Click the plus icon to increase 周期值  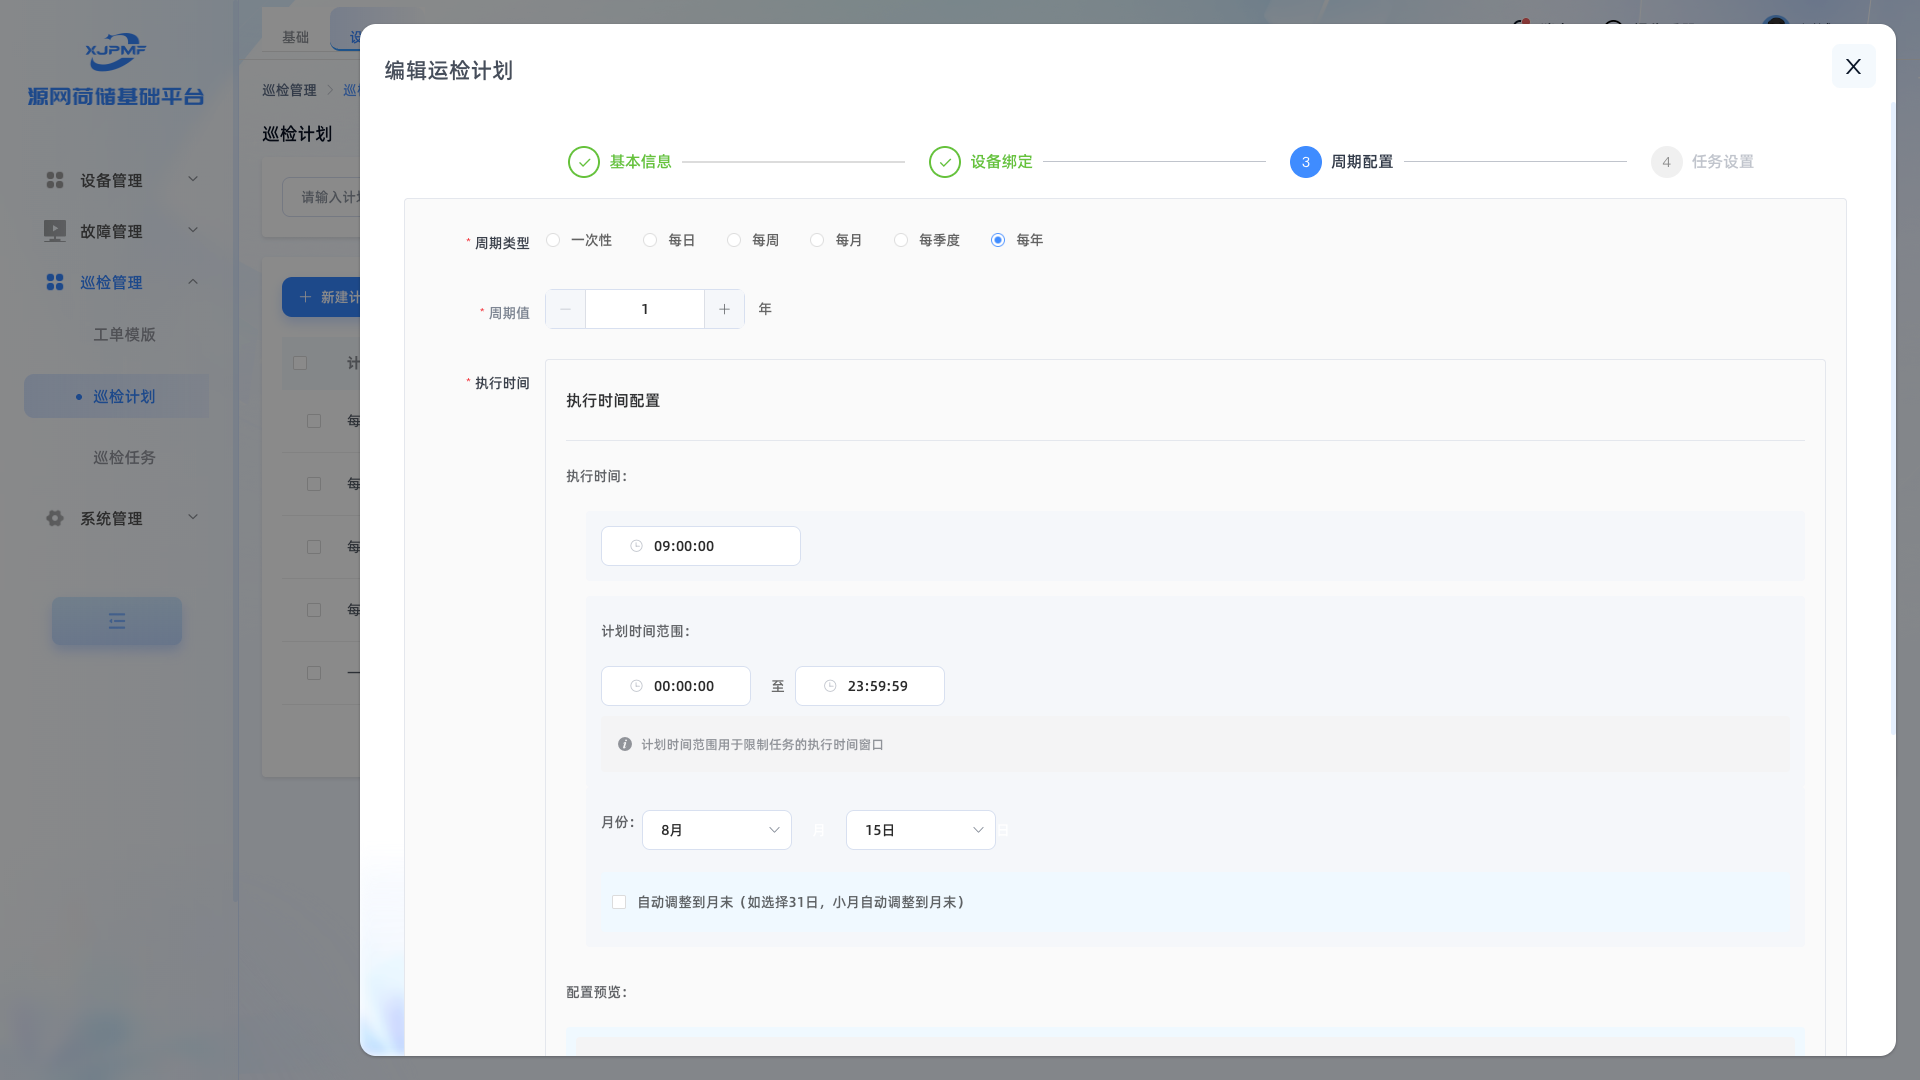pos(724,309)
